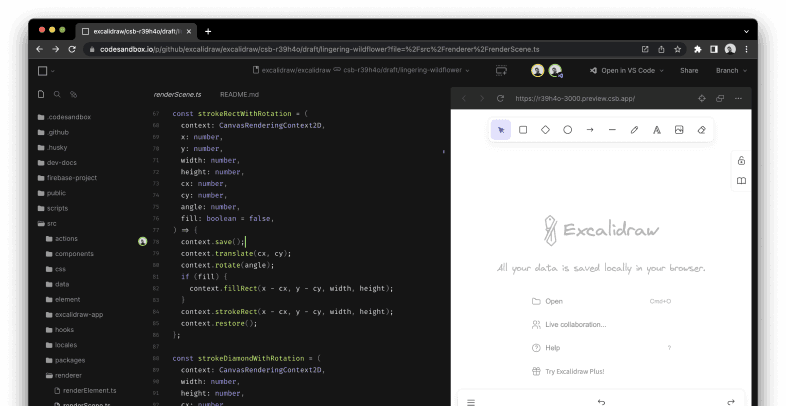Select the Rectangle tool in Excalidraw
This screenshot has height=406, width=786.
pos(523,130)
